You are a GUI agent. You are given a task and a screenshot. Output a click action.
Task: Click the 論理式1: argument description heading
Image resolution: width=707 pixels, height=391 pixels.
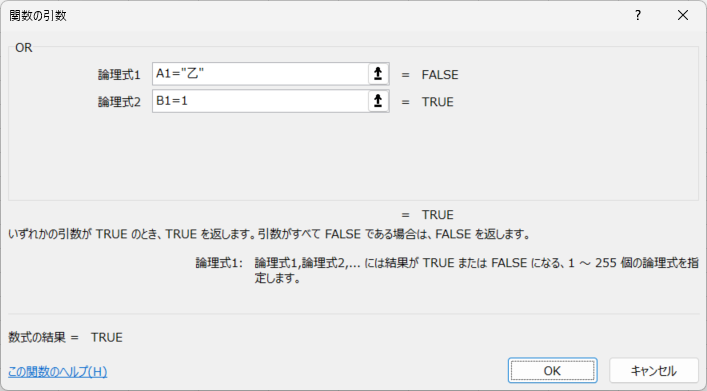click(x=219, y=263)
